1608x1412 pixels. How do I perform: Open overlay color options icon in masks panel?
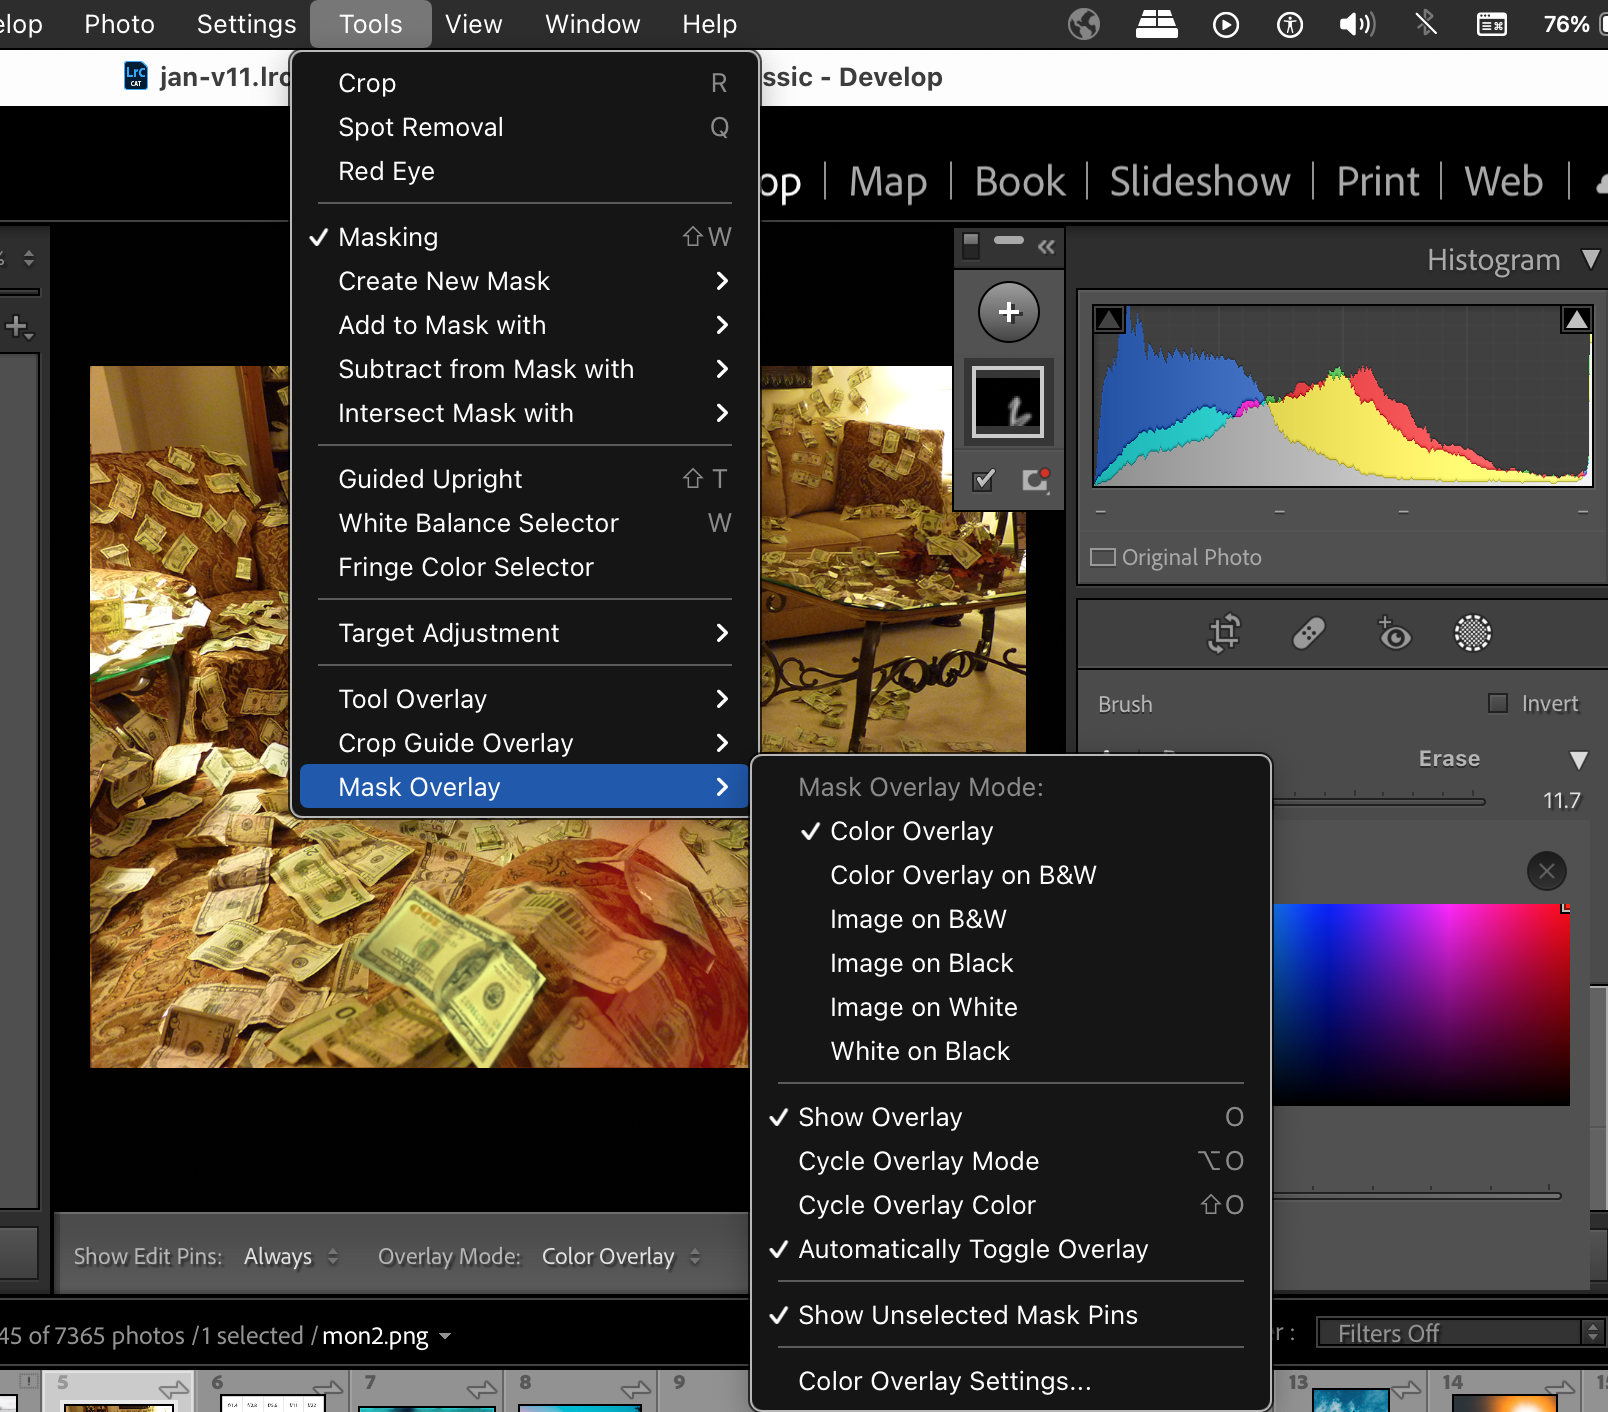(1035, 481)
